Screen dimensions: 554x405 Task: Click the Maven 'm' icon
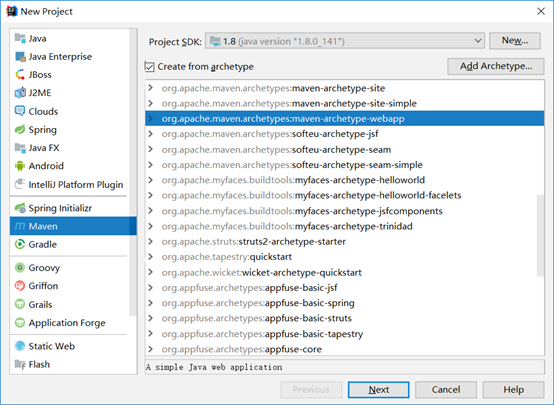tap(20, 226)
